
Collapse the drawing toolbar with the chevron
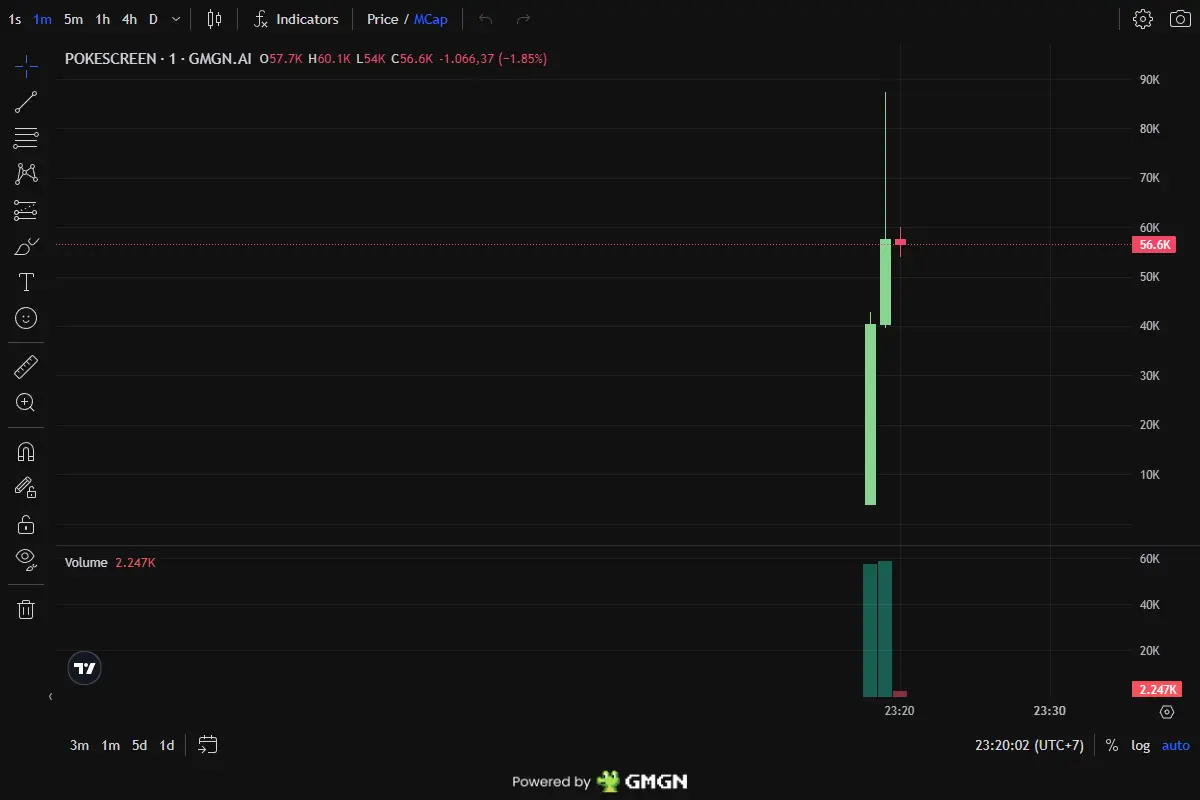coord(50,696)
